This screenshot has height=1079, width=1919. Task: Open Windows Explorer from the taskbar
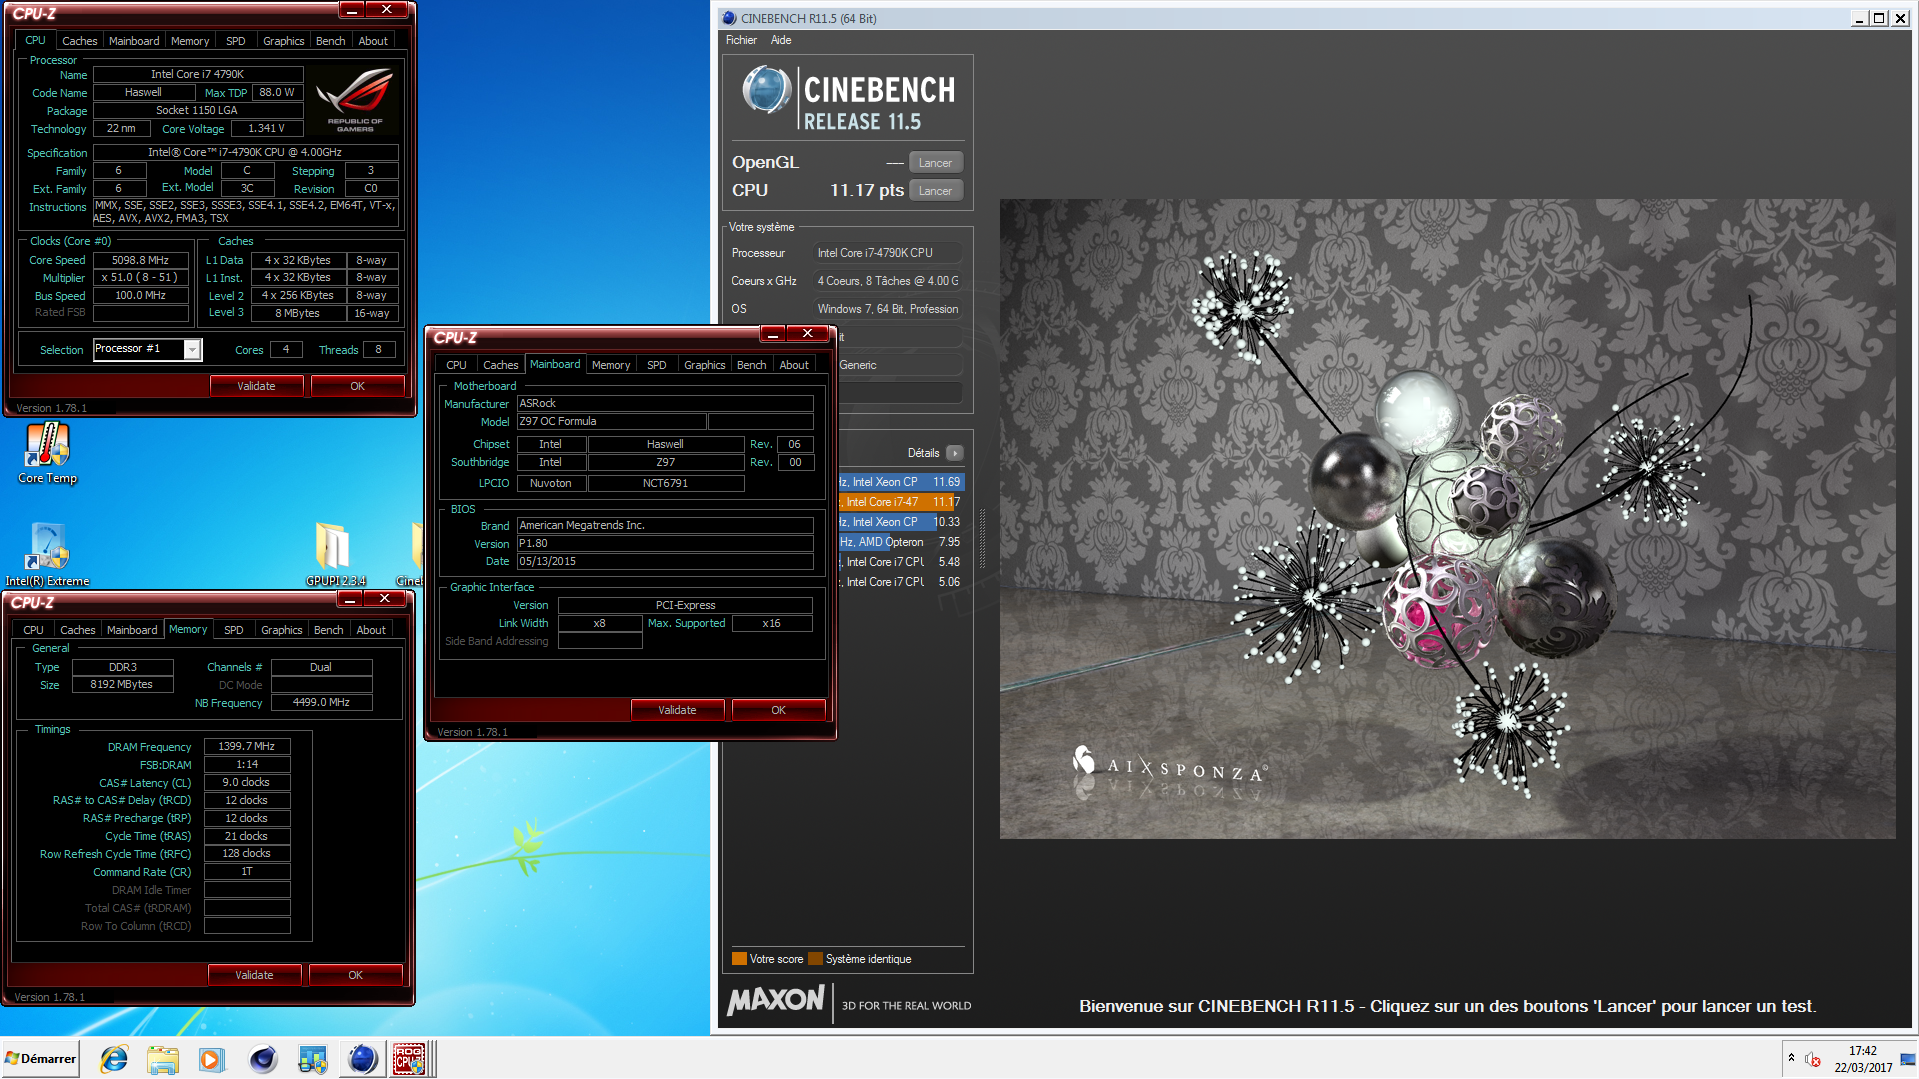(163, 1059)
